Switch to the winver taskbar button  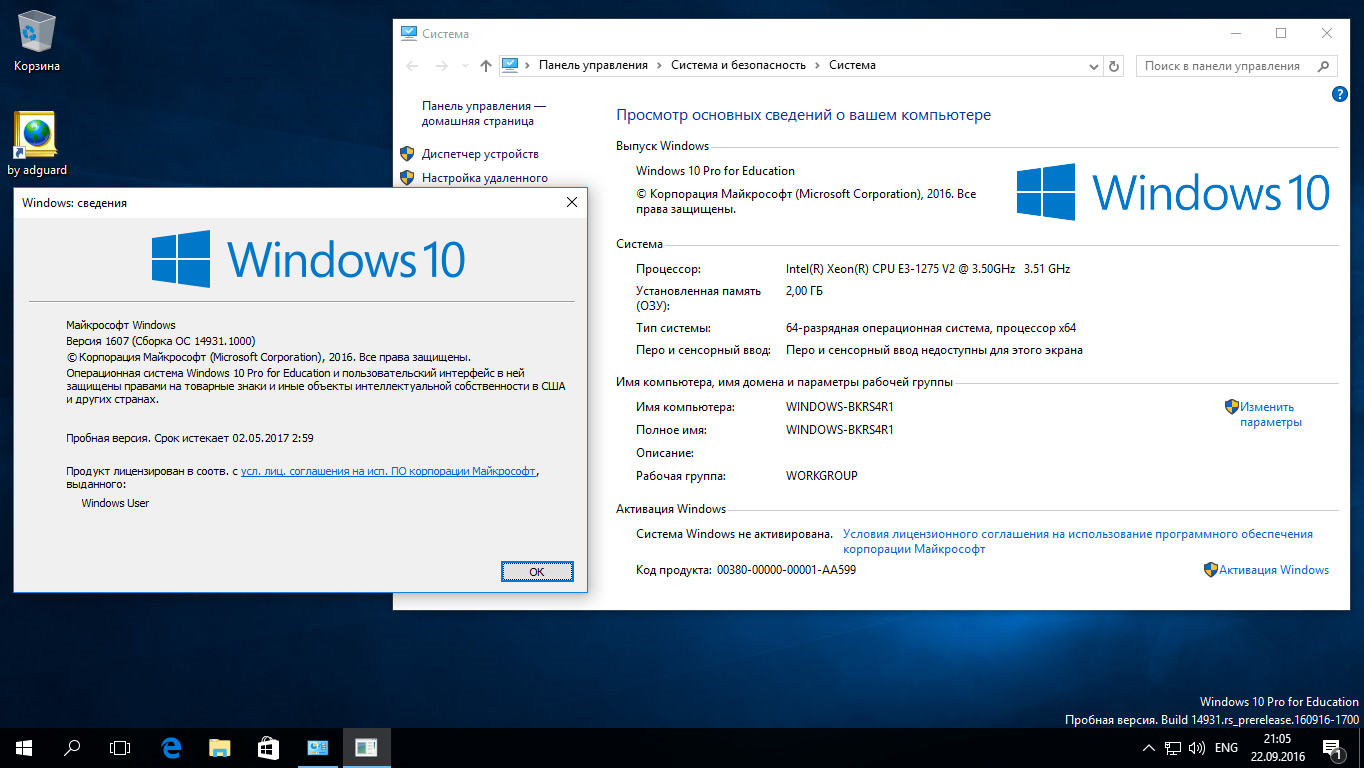[x=366, y=747]
